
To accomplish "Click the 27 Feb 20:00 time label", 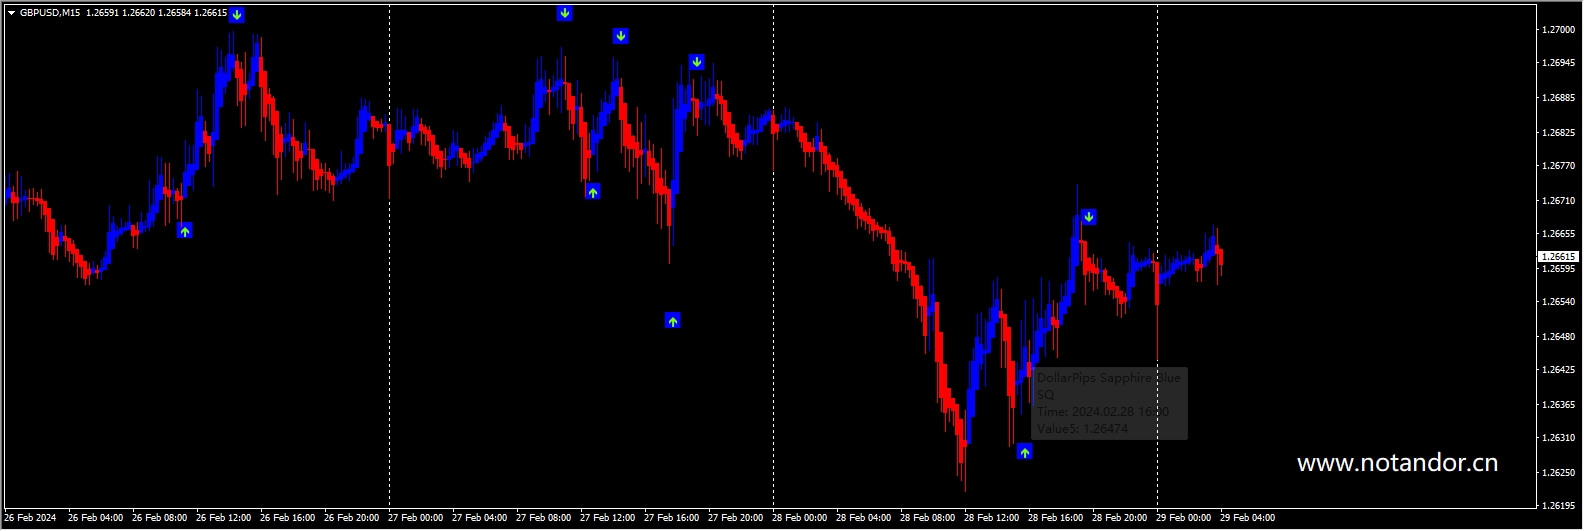I will click(736, 518).
